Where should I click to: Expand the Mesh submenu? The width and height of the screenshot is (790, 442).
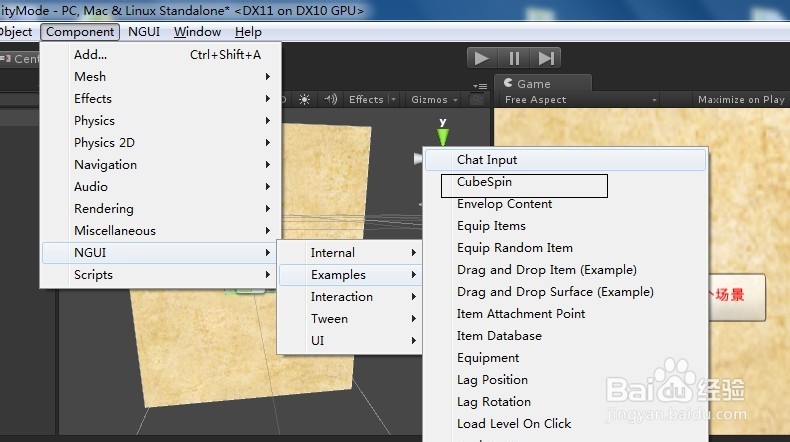[x=160, y=77]
